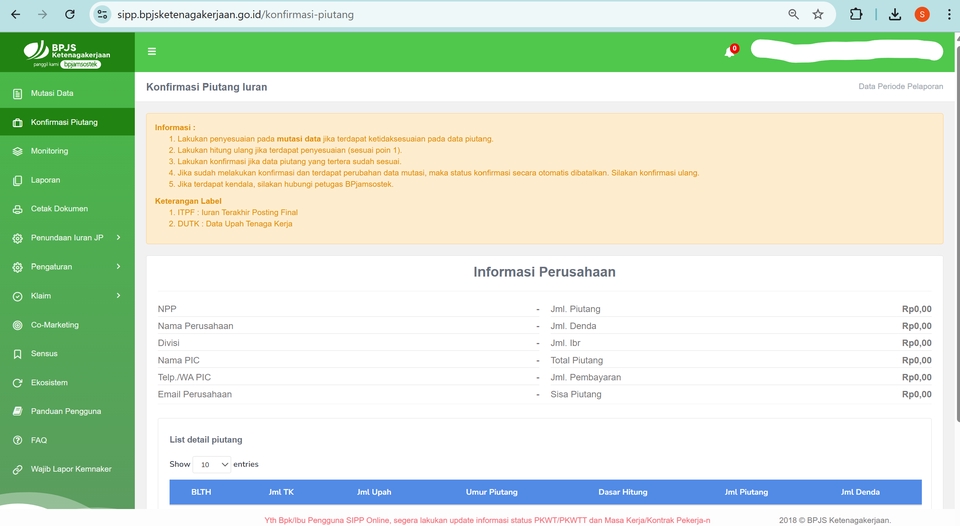Sort by Umur Piutang column header
The image size is (960, 526).
pyautogui.click(x=492, y=492)
